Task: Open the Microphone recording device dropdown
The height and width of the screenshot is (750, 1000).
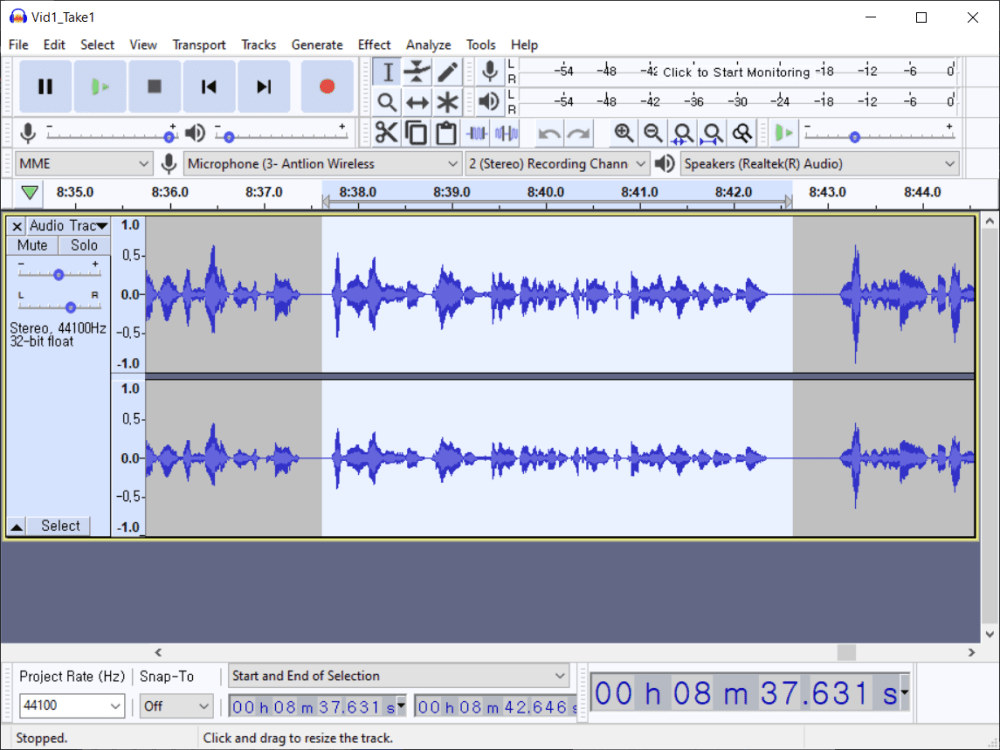Action: tap(322, 164)
